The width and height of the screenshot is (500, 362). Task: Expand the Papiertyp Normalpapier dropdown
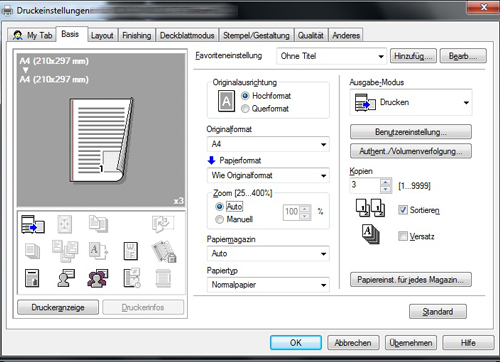coord(268,285)
